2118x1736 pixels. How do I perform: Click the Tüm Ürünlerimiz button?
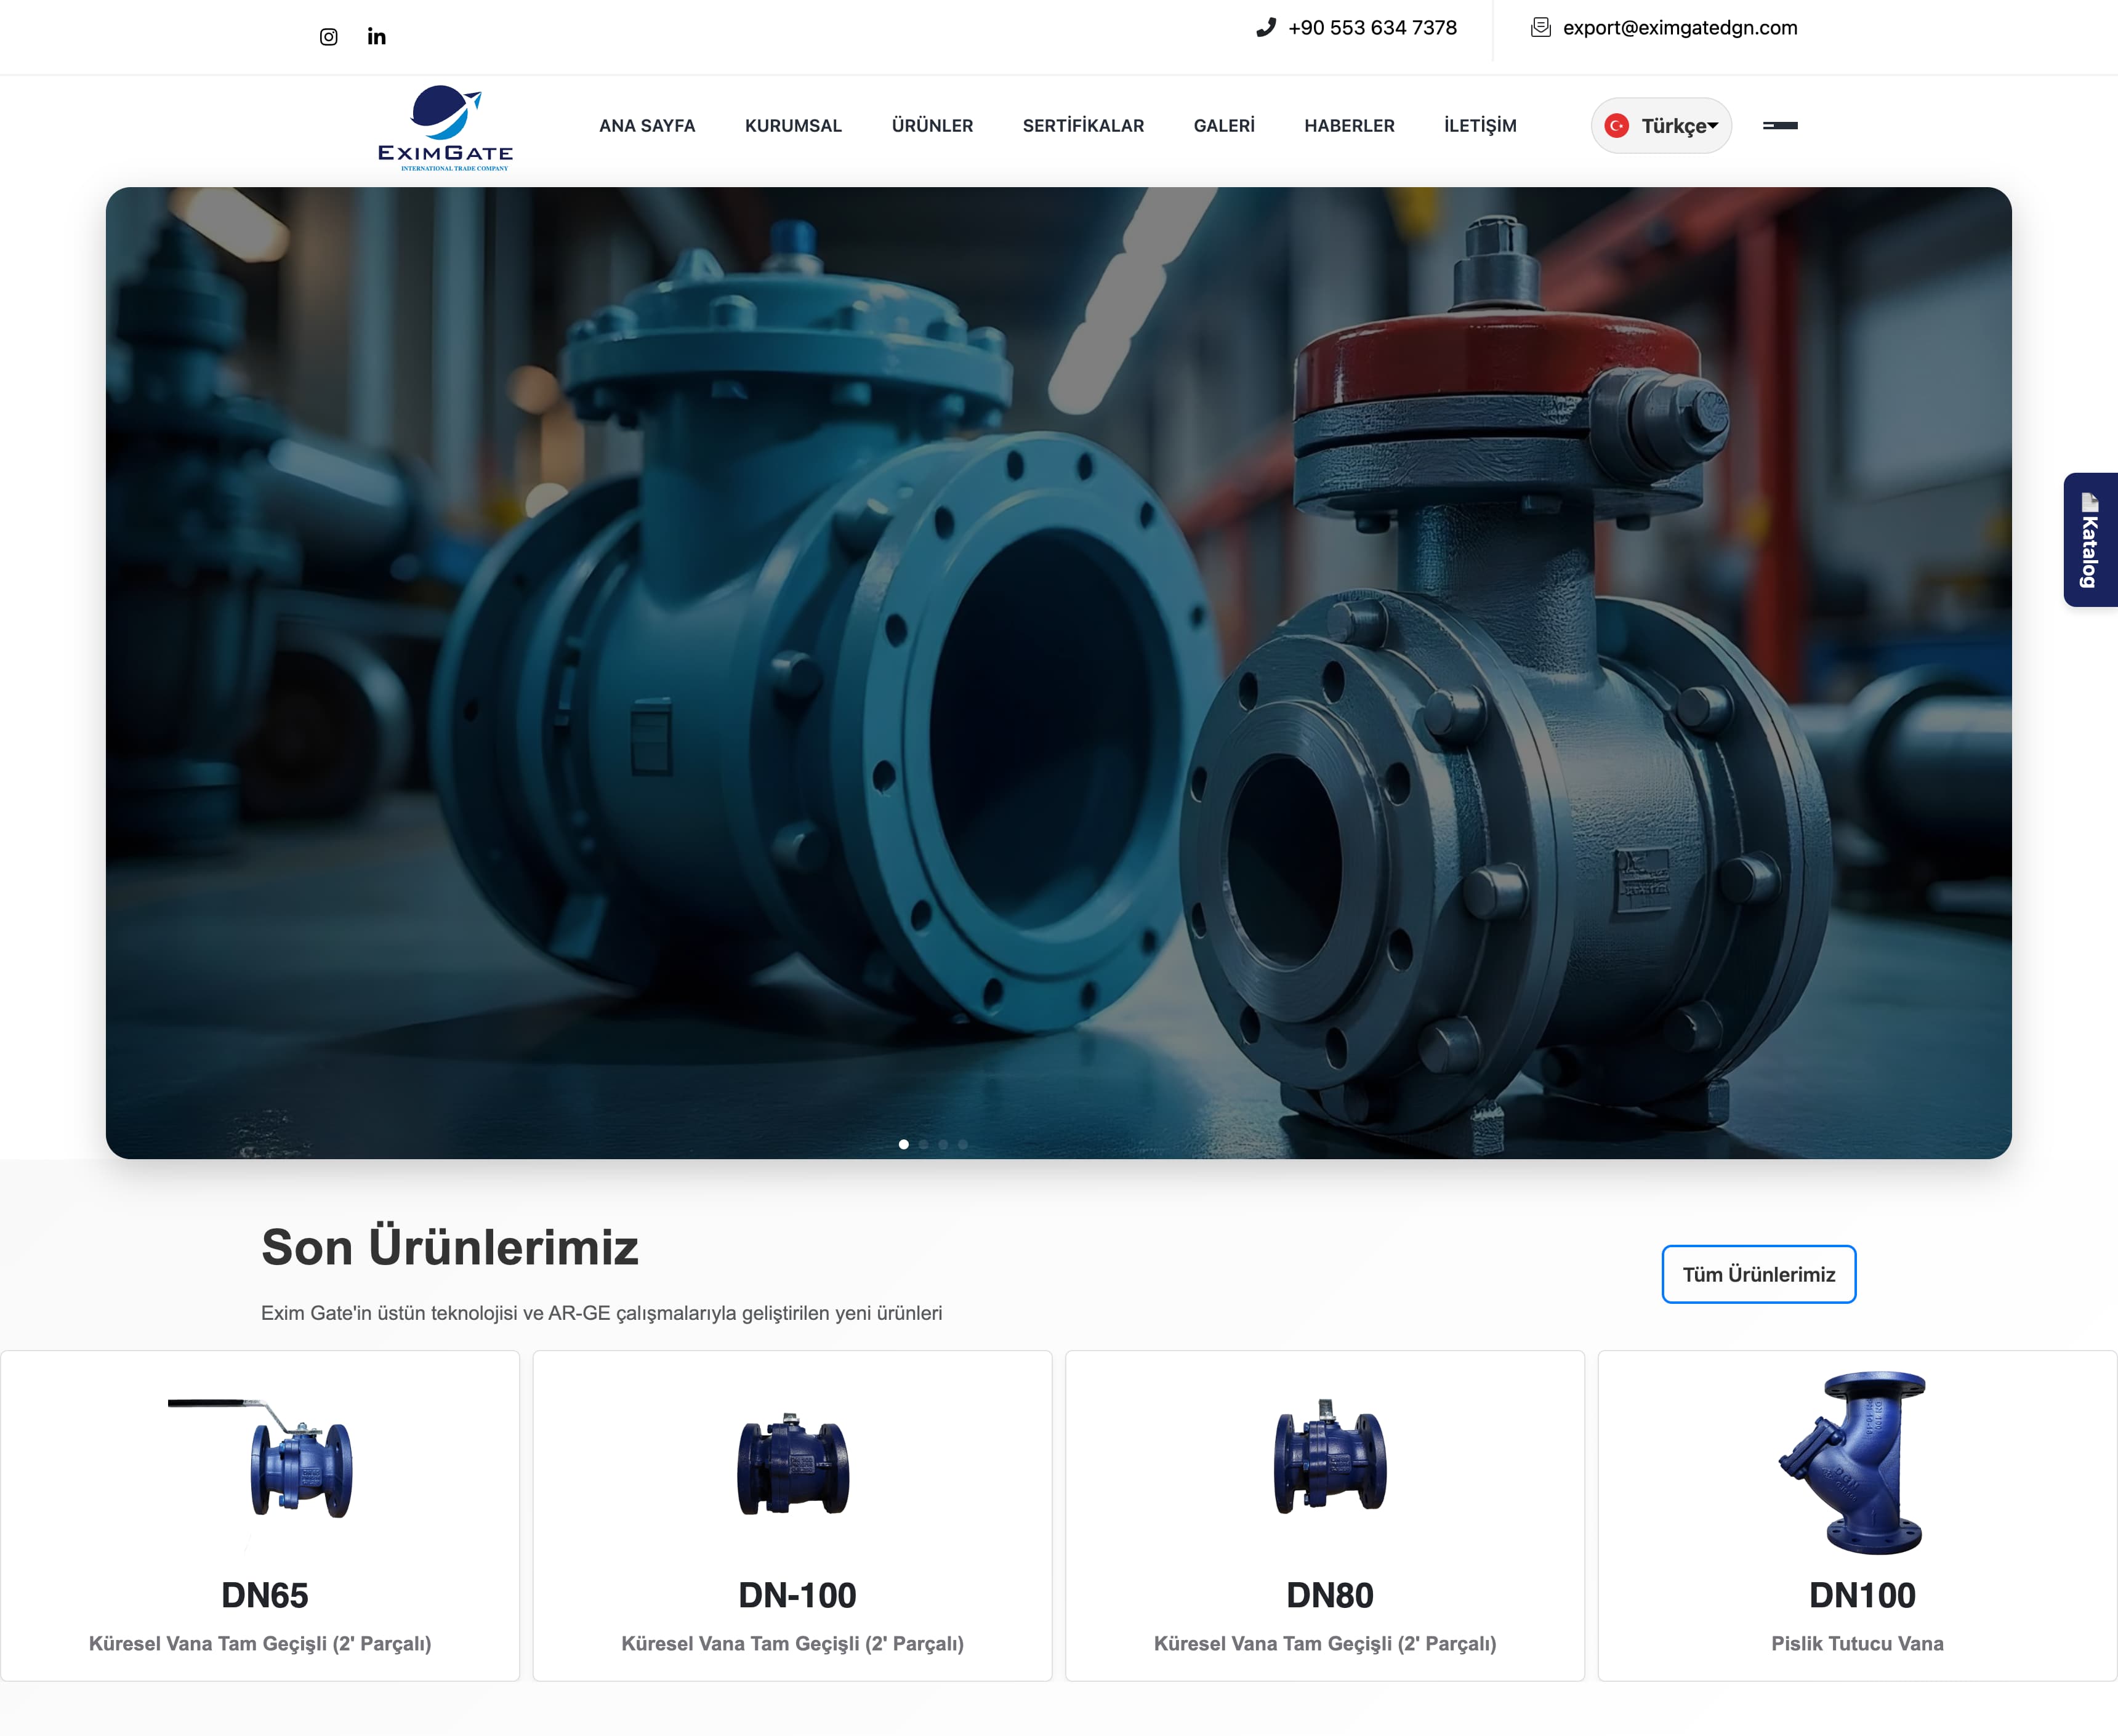[x=1758, y=1274]
